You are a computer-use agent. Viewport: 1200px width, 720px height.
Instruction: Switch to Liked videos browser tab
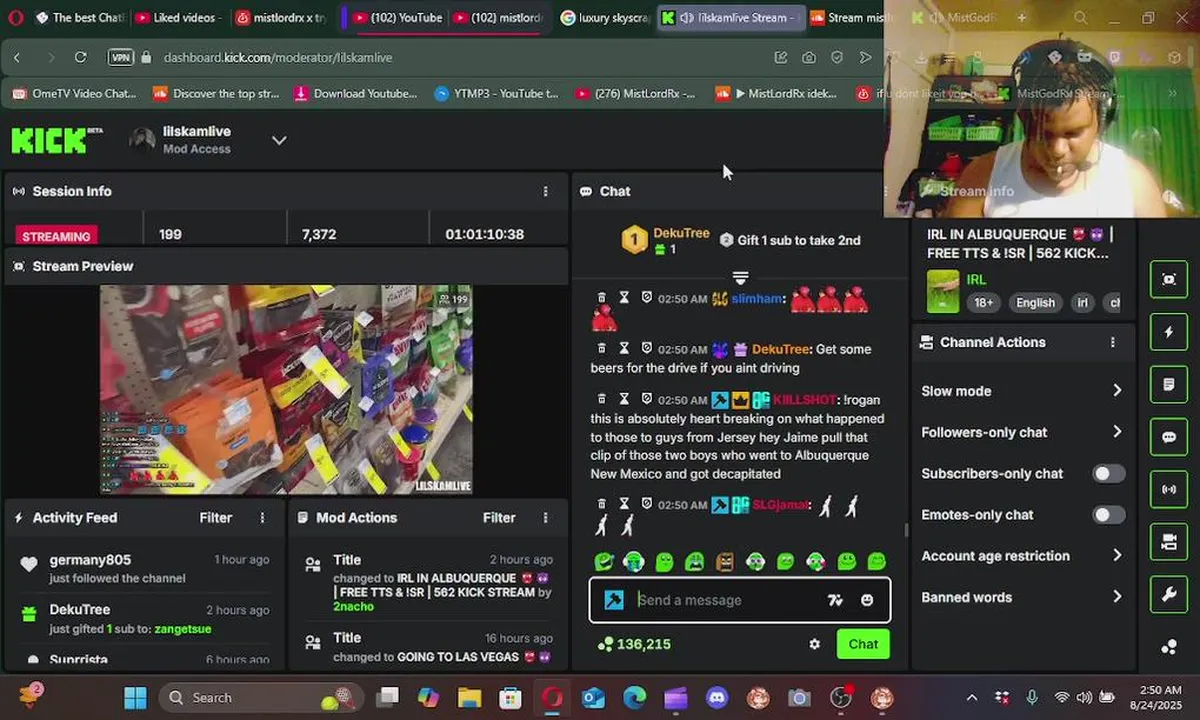(x=178, y=17)
